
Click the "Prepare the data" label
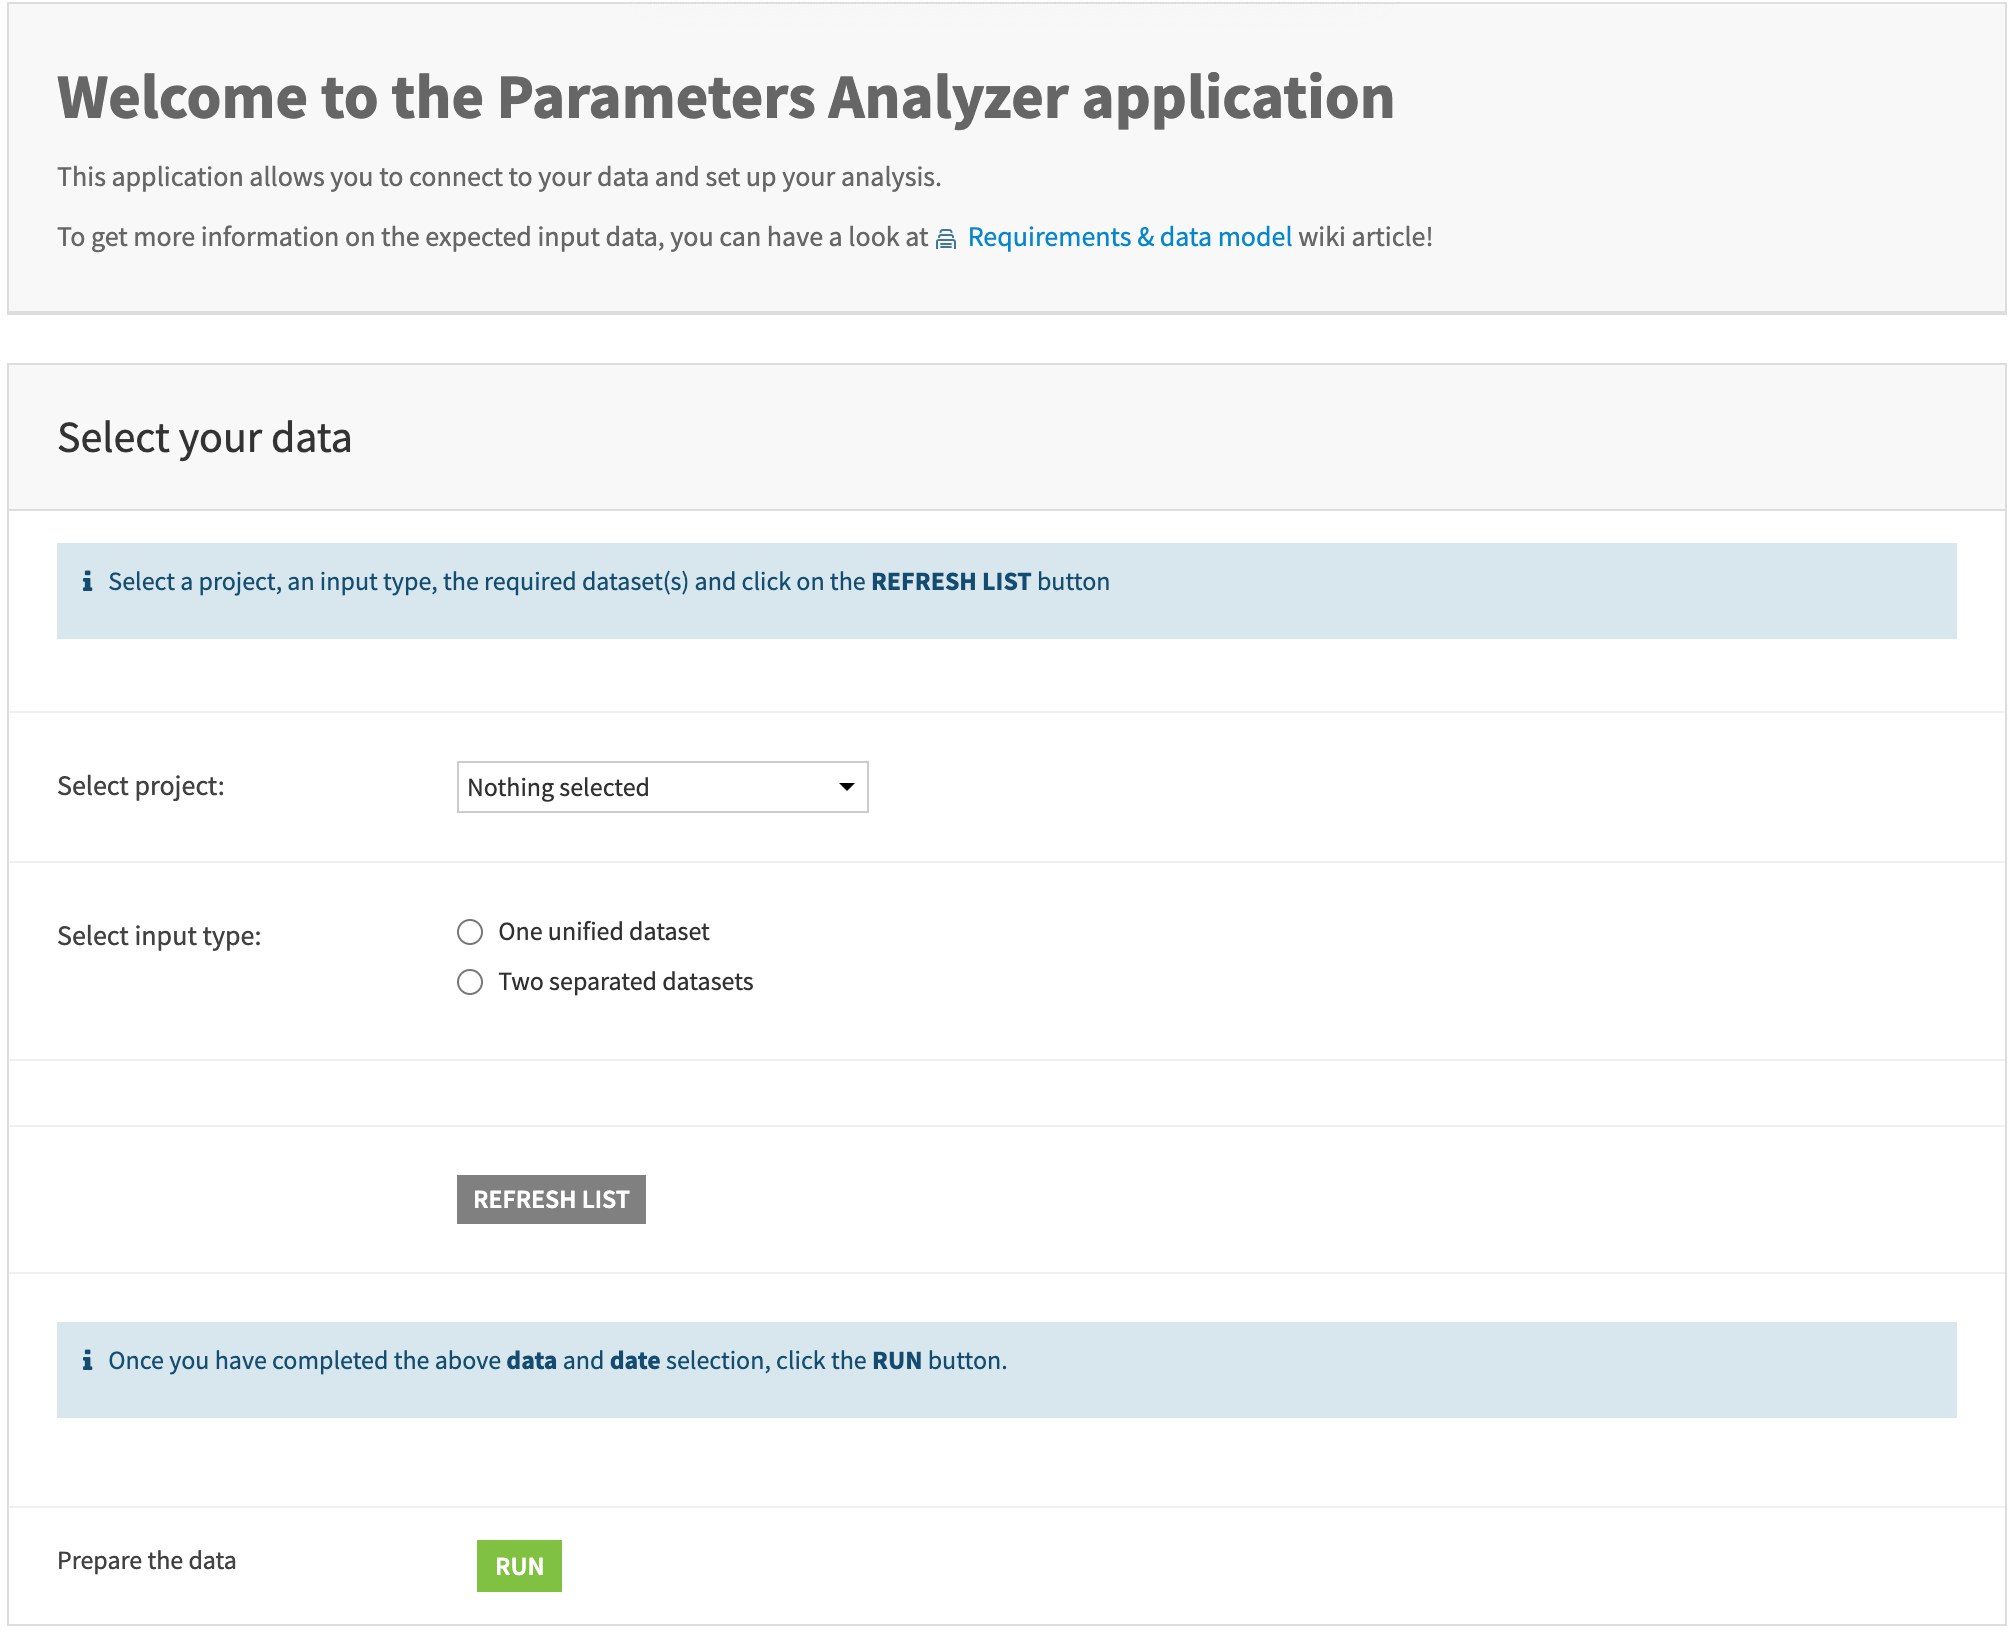[x=146, y=1561]
